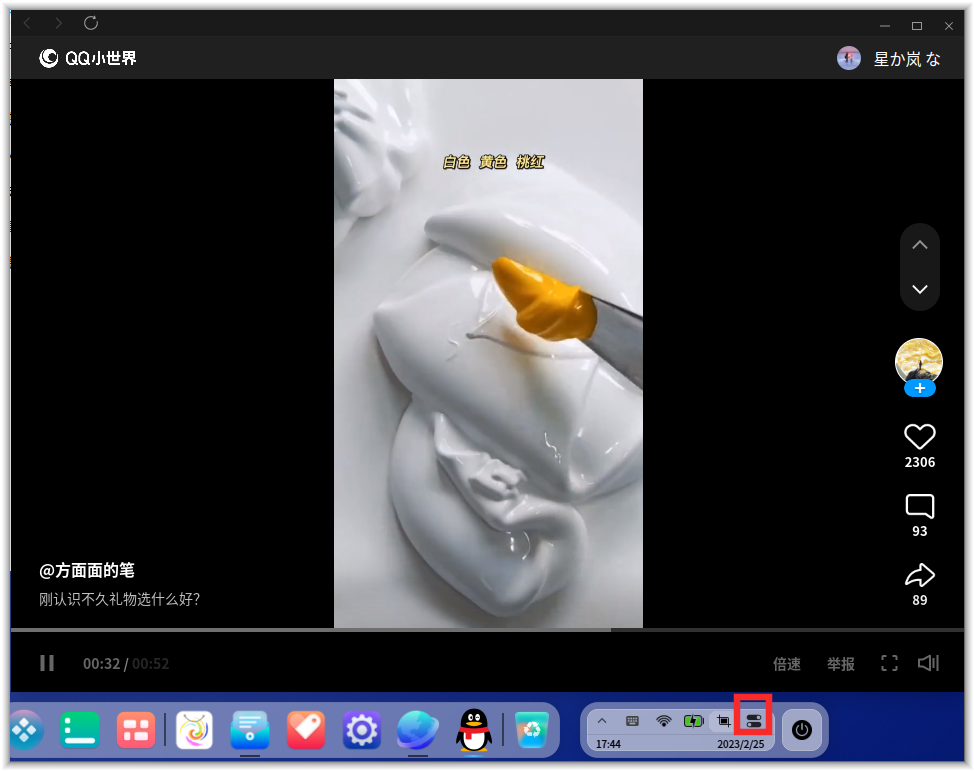Go to the next video with the down chevron
Image resolution: width=974 pixels, height=771 pixels.
[x=919, y=289]
